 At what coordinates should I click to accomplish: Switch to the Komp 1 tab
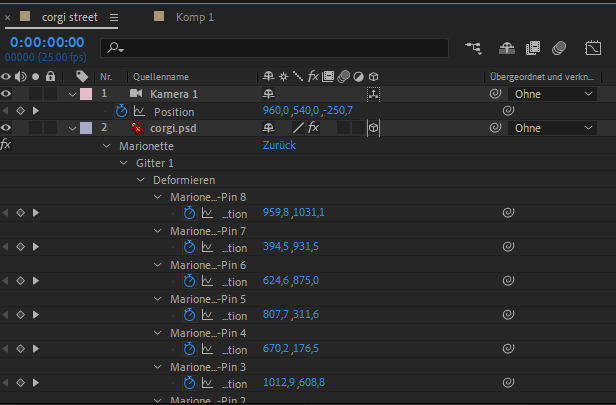point(195,18)
